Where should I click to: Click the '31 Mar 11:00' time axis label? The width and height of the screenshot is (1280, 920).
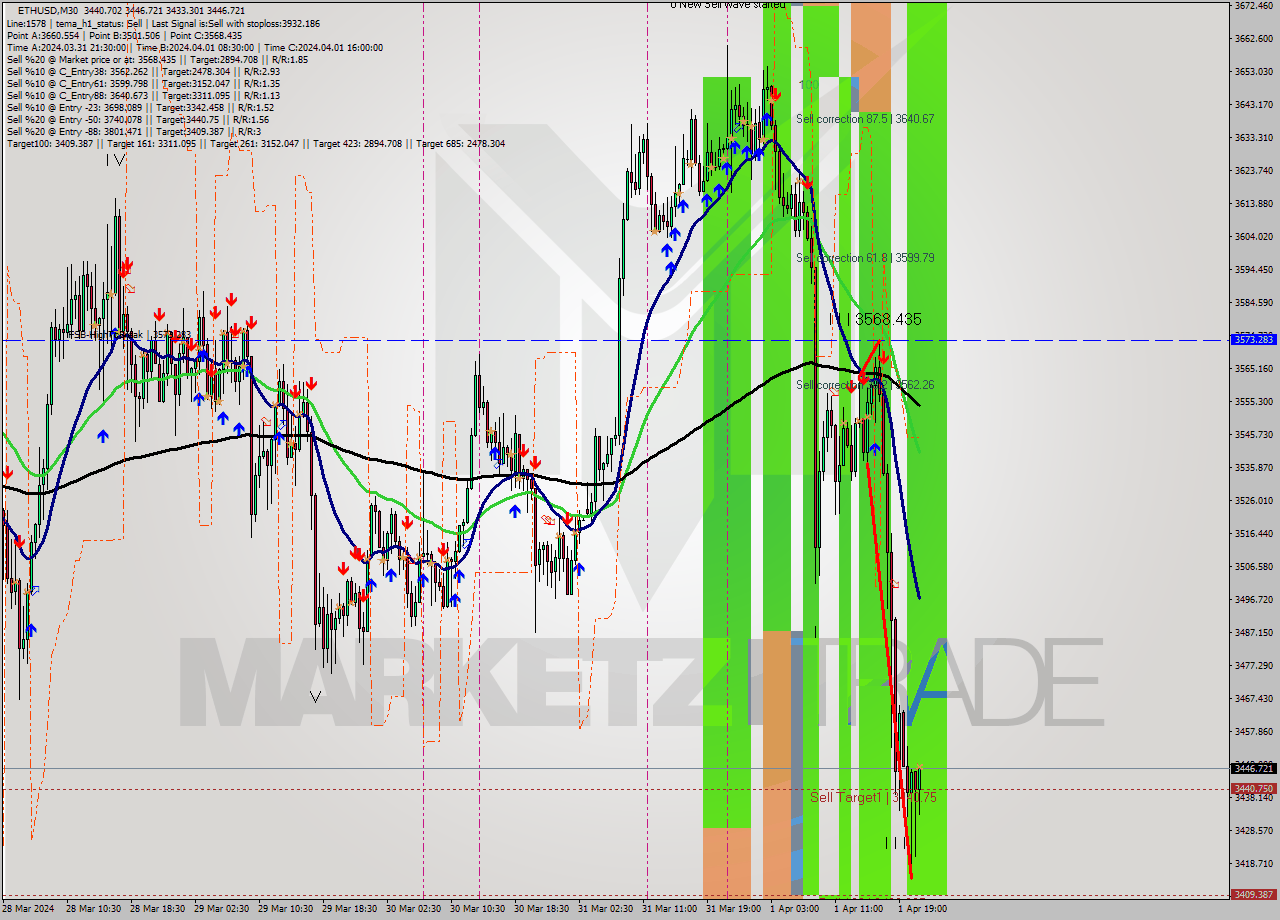[669, 909]
